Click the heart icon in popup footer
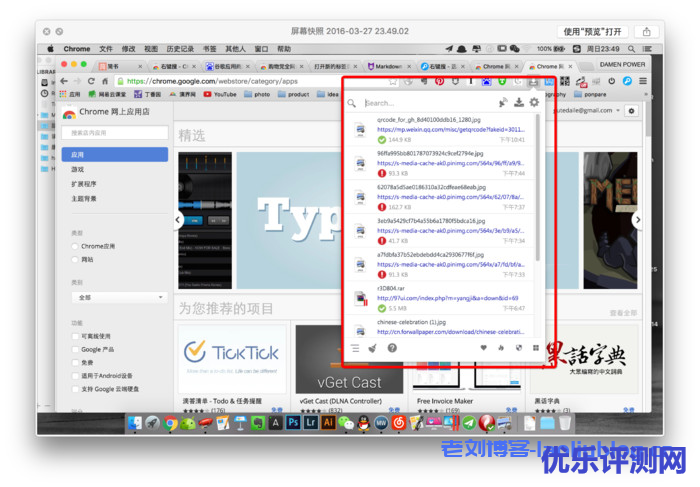 pyautogui.click(x=483, y=348)
